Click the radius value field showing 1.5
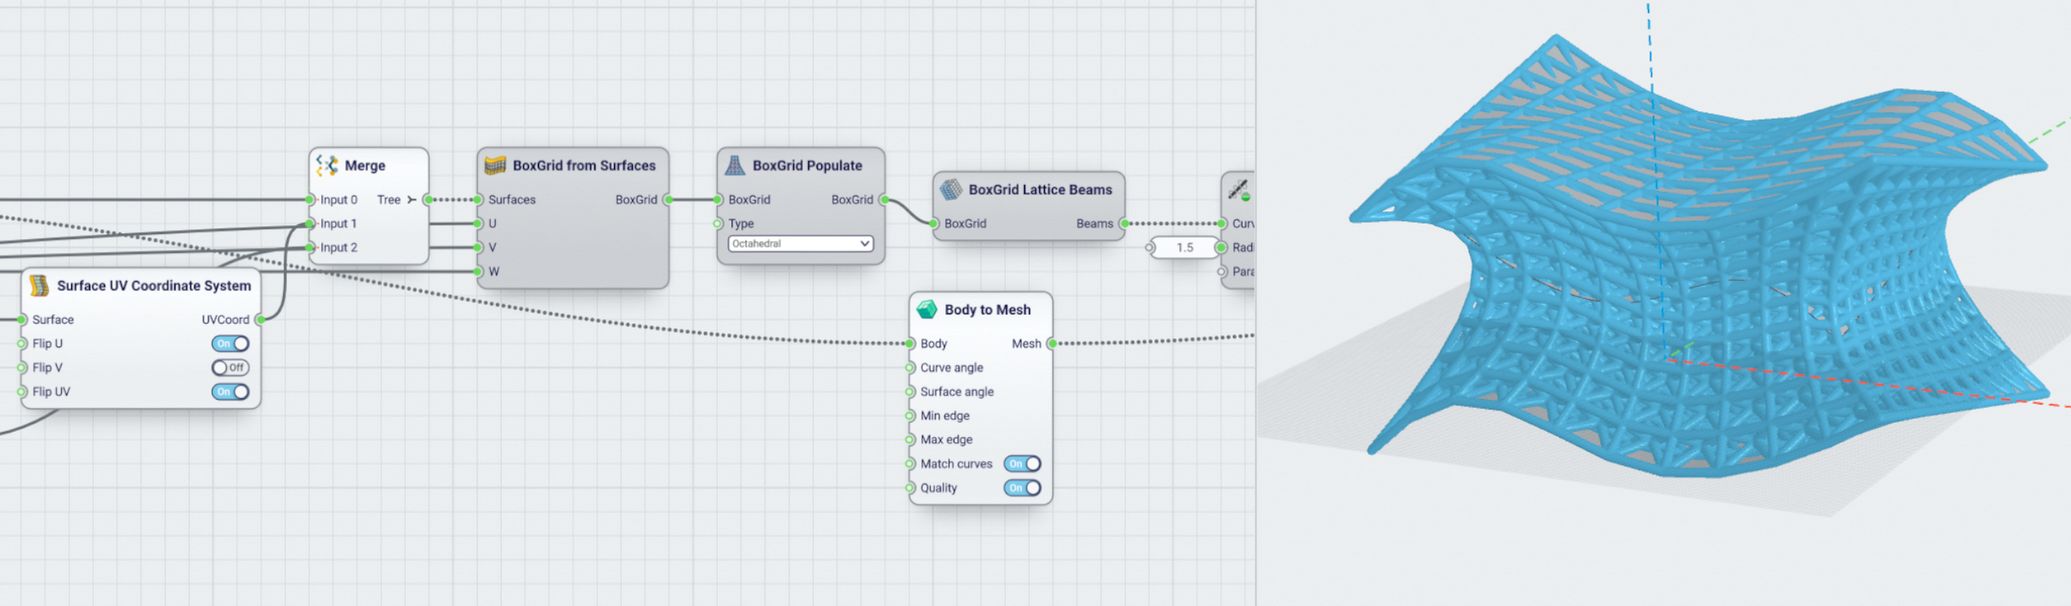Image resolution: width=2071 pixels, height=606 pixels. pos(1184,248)
